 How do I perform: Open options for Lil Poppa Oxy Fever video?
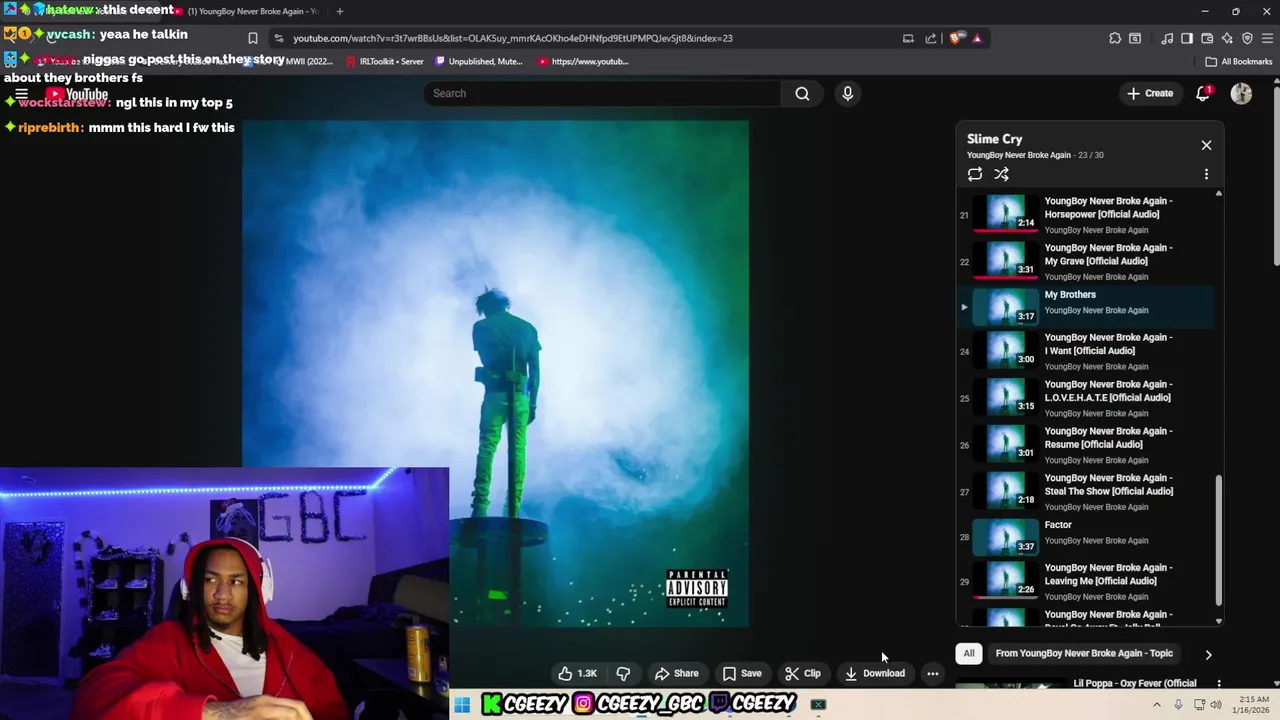1218,684
